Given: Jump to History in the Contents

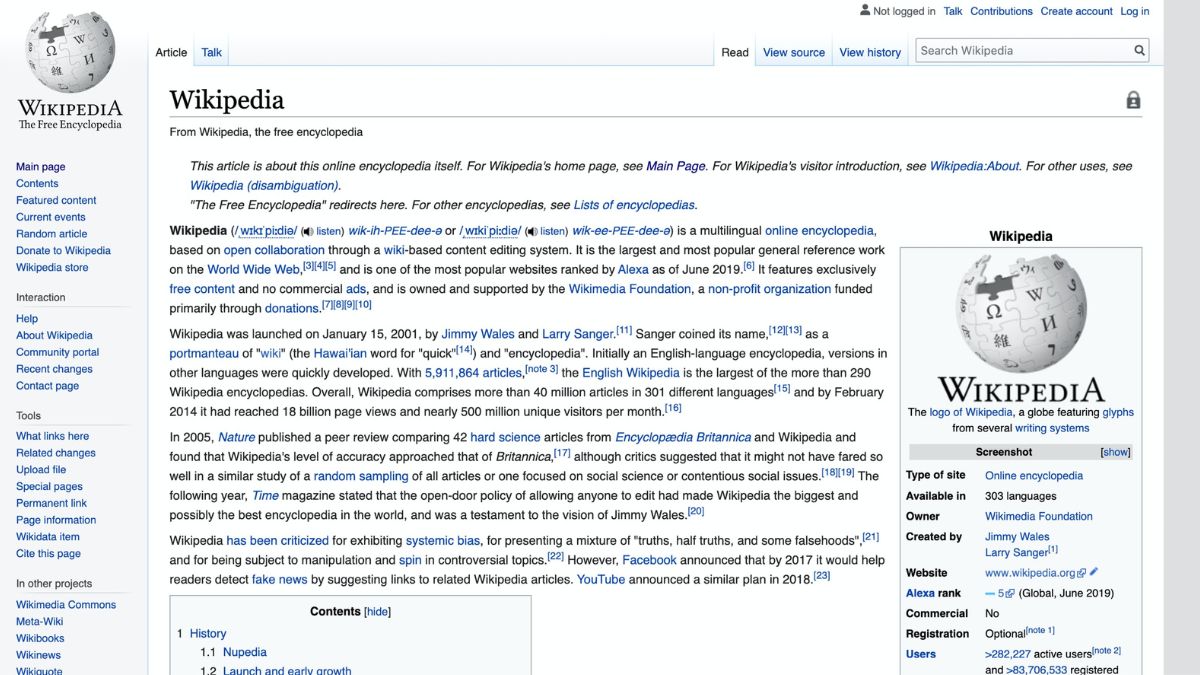Looking at the screenshot, I should (x=208, y=634).
